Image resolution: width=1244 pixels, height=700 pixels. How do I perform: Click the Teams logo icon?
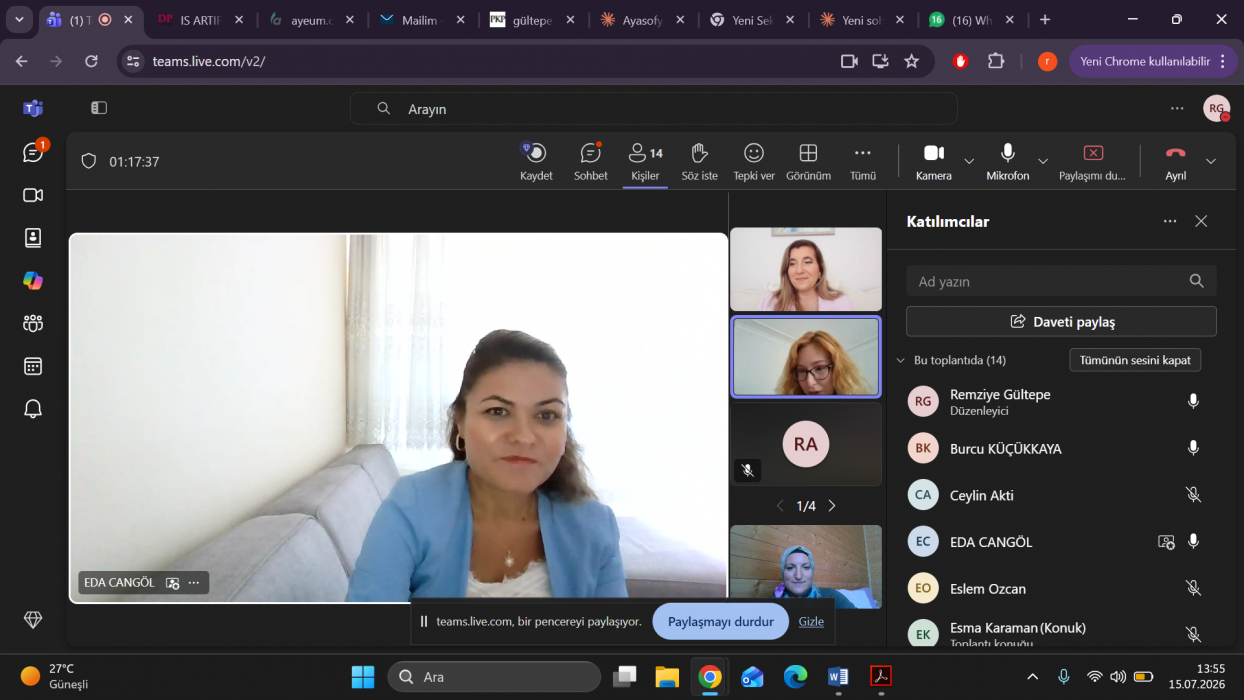(33, 108)
